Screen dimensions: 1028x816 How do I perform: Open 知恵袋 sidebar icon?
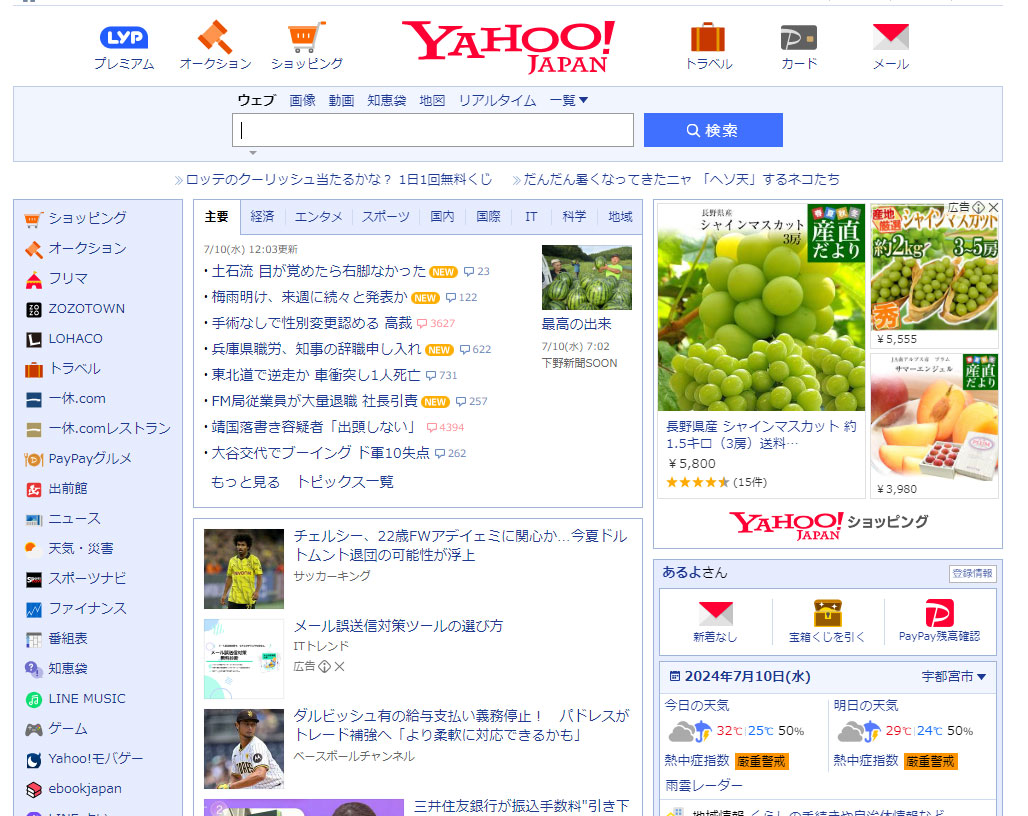[33, 669]
